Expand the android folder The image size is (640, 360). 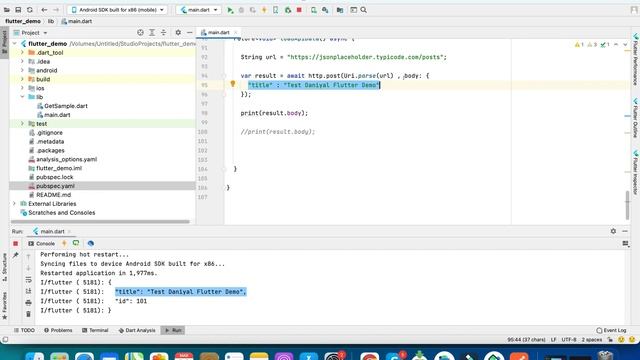tap(22, 70)
